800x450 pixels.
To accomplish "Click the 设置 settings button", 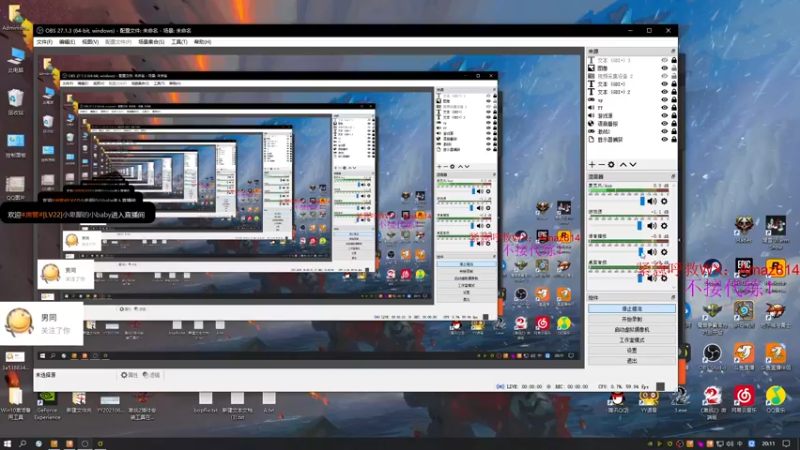I will coord(632,351).
